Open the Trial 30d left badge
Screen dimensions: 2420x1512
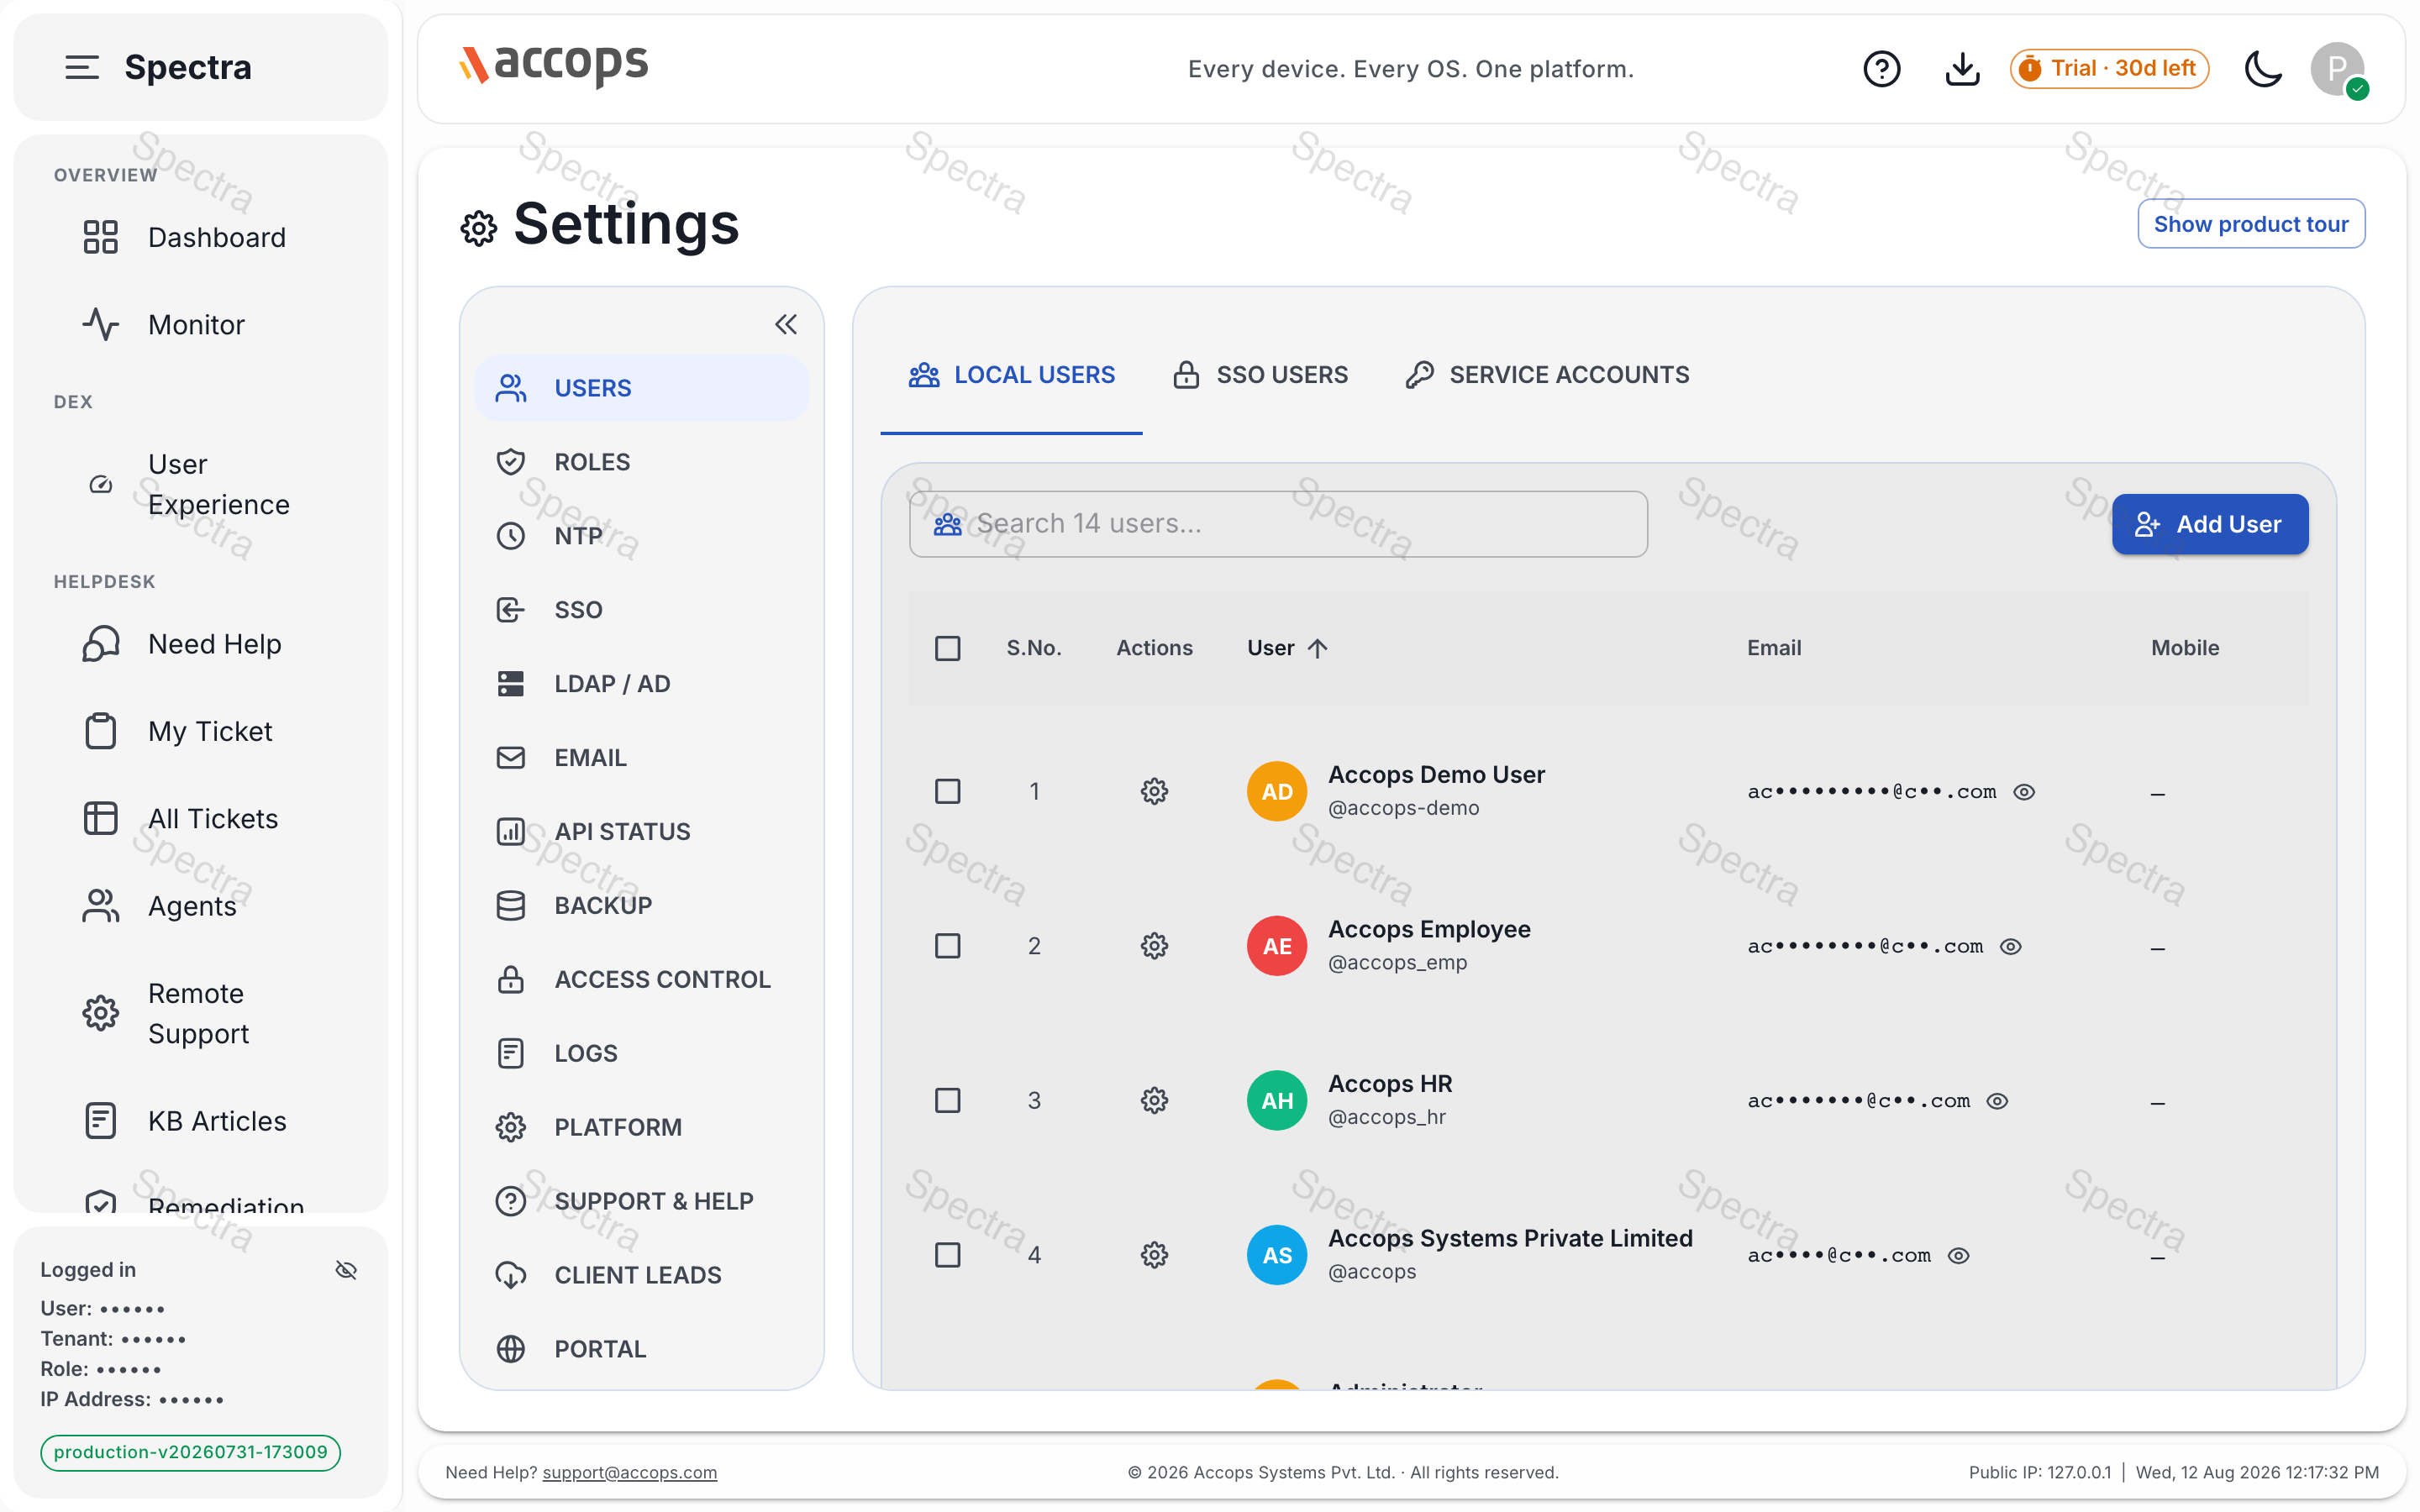tap(2109, 69)
